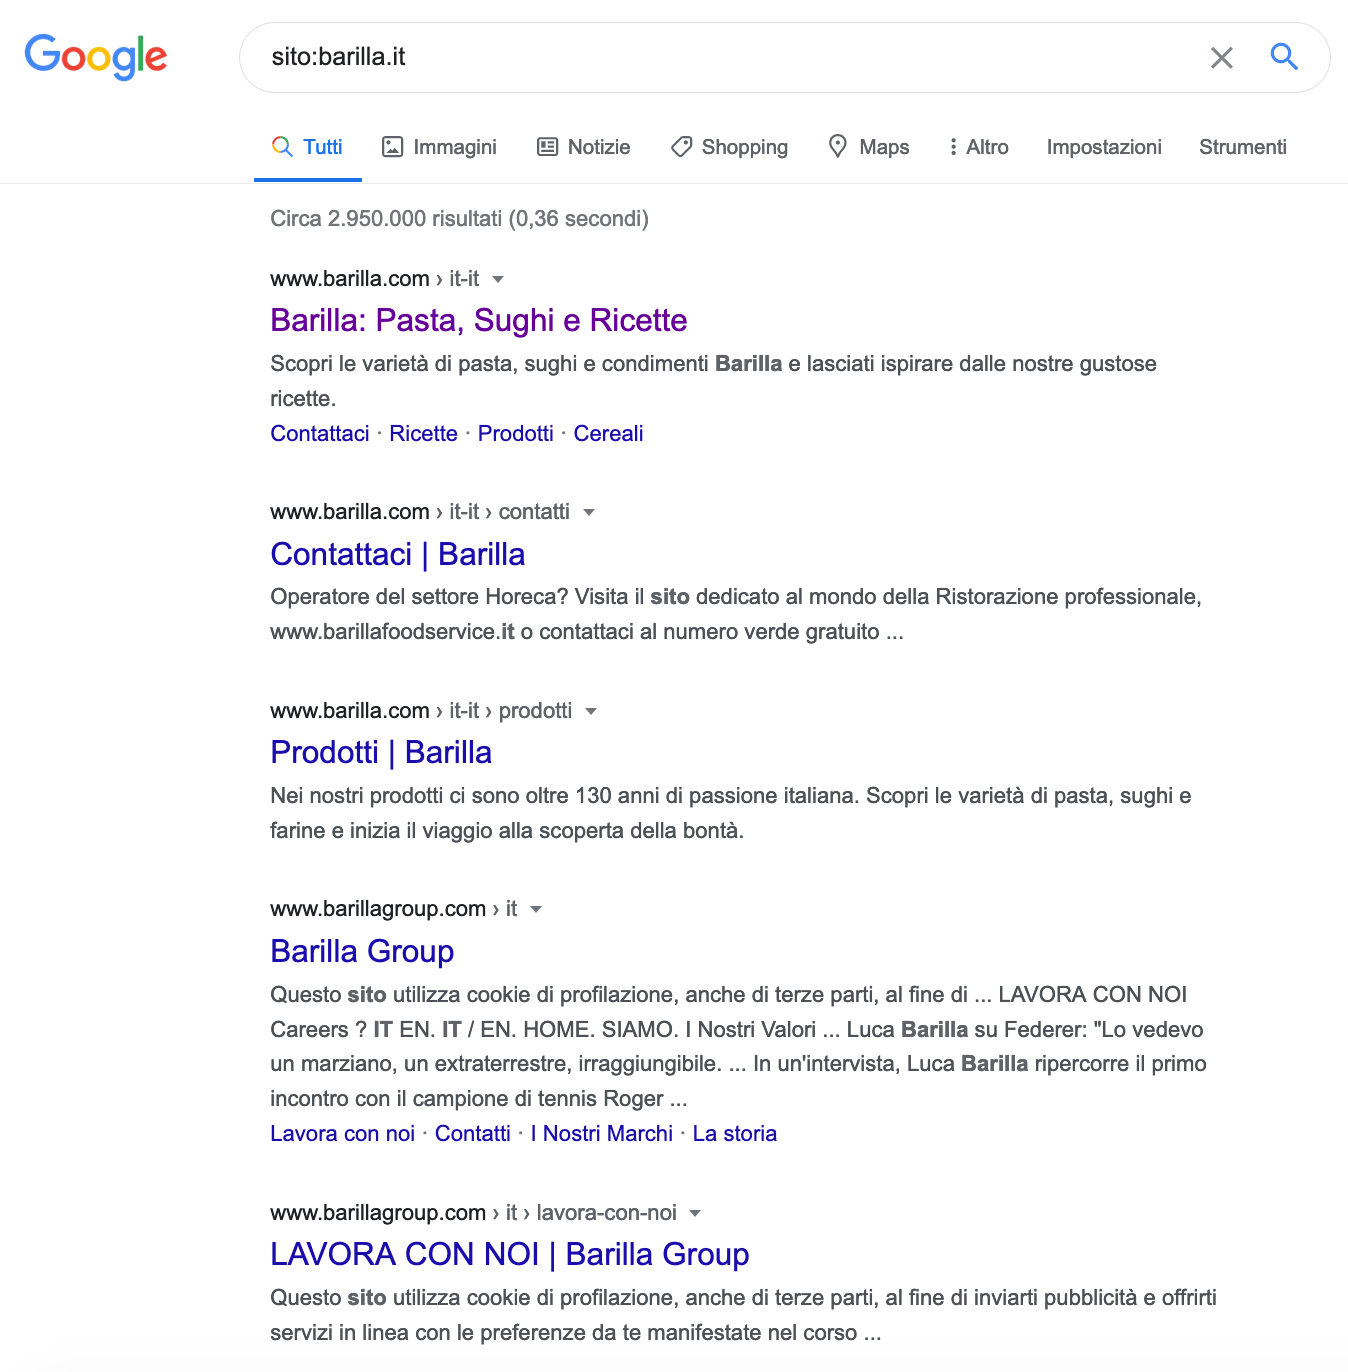Image resolution: width=1348 pixels, height=1372 pixels.
Task: Click the Prodotti | Barilla result title
Action: tap(381, 752)
